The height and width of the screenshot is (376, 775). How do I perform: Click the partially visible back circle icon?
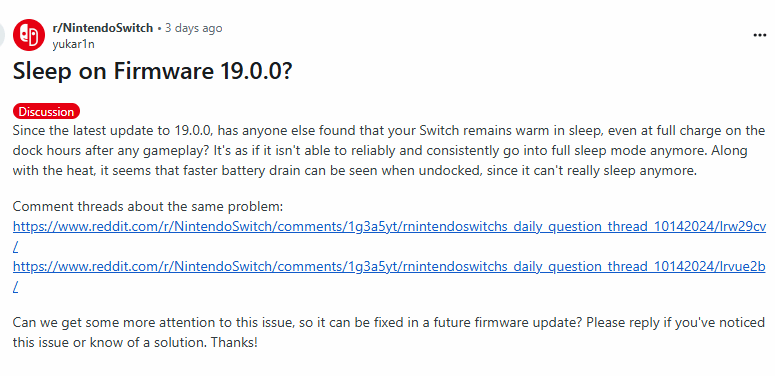click(x=2, y=35)
